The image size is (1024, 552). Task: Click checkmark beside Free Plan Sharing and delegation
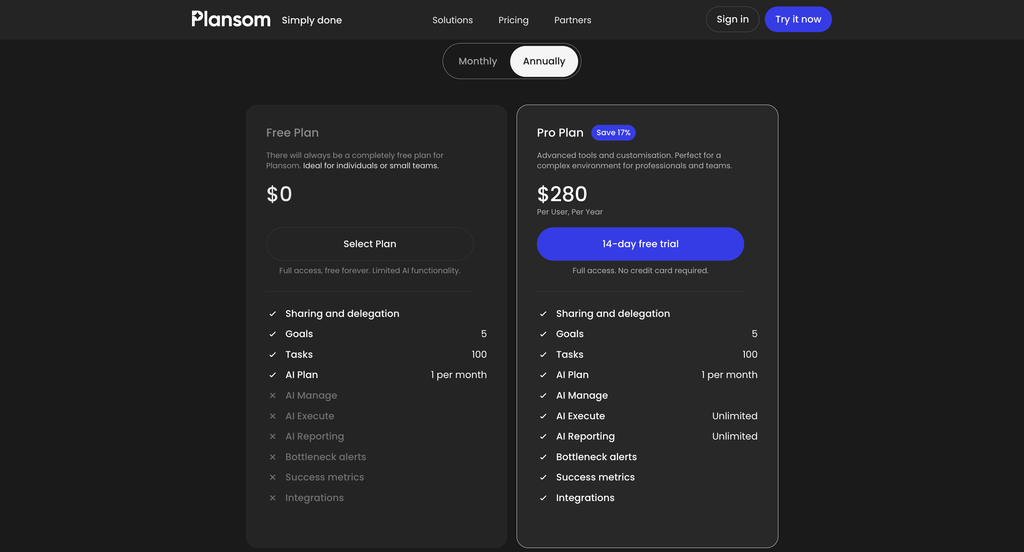272,314
